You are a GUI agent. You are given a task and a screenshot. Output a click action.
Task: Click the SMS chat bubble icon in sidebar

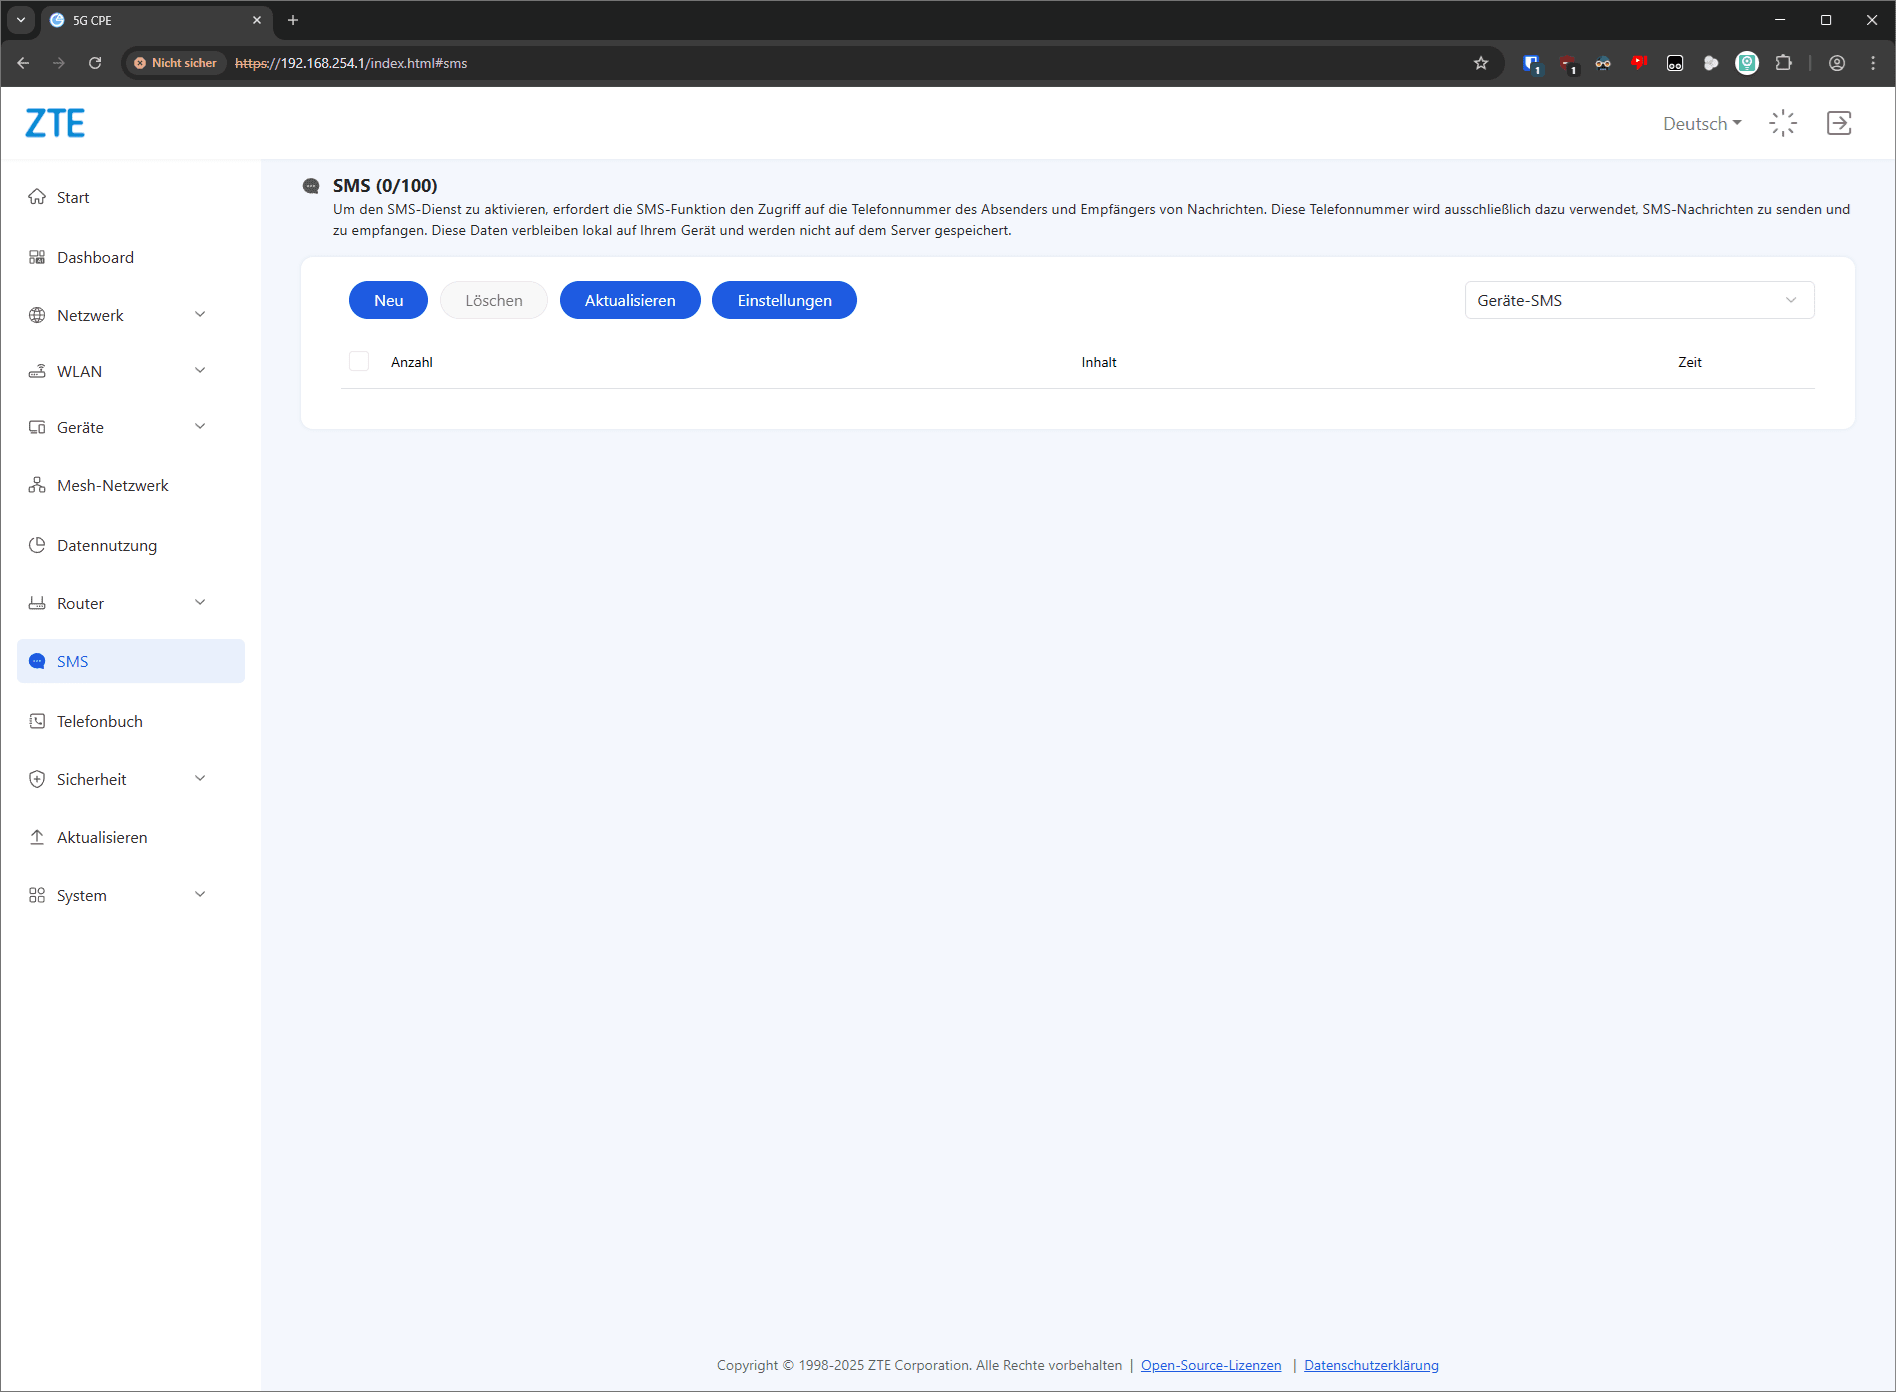(x=37, y=661)
